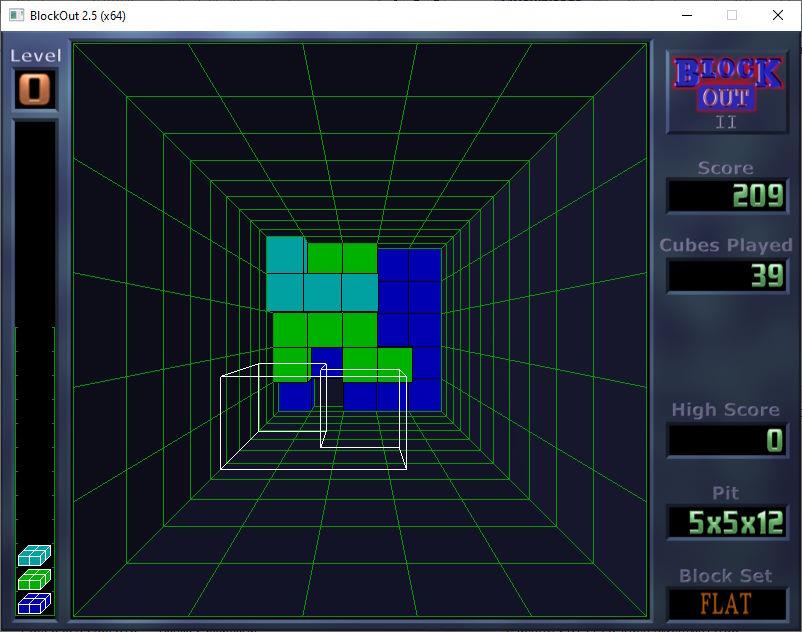Click the BlockOut app icon in title bar
This screenshot has width=802, height=632.
(x=16, y=15)
